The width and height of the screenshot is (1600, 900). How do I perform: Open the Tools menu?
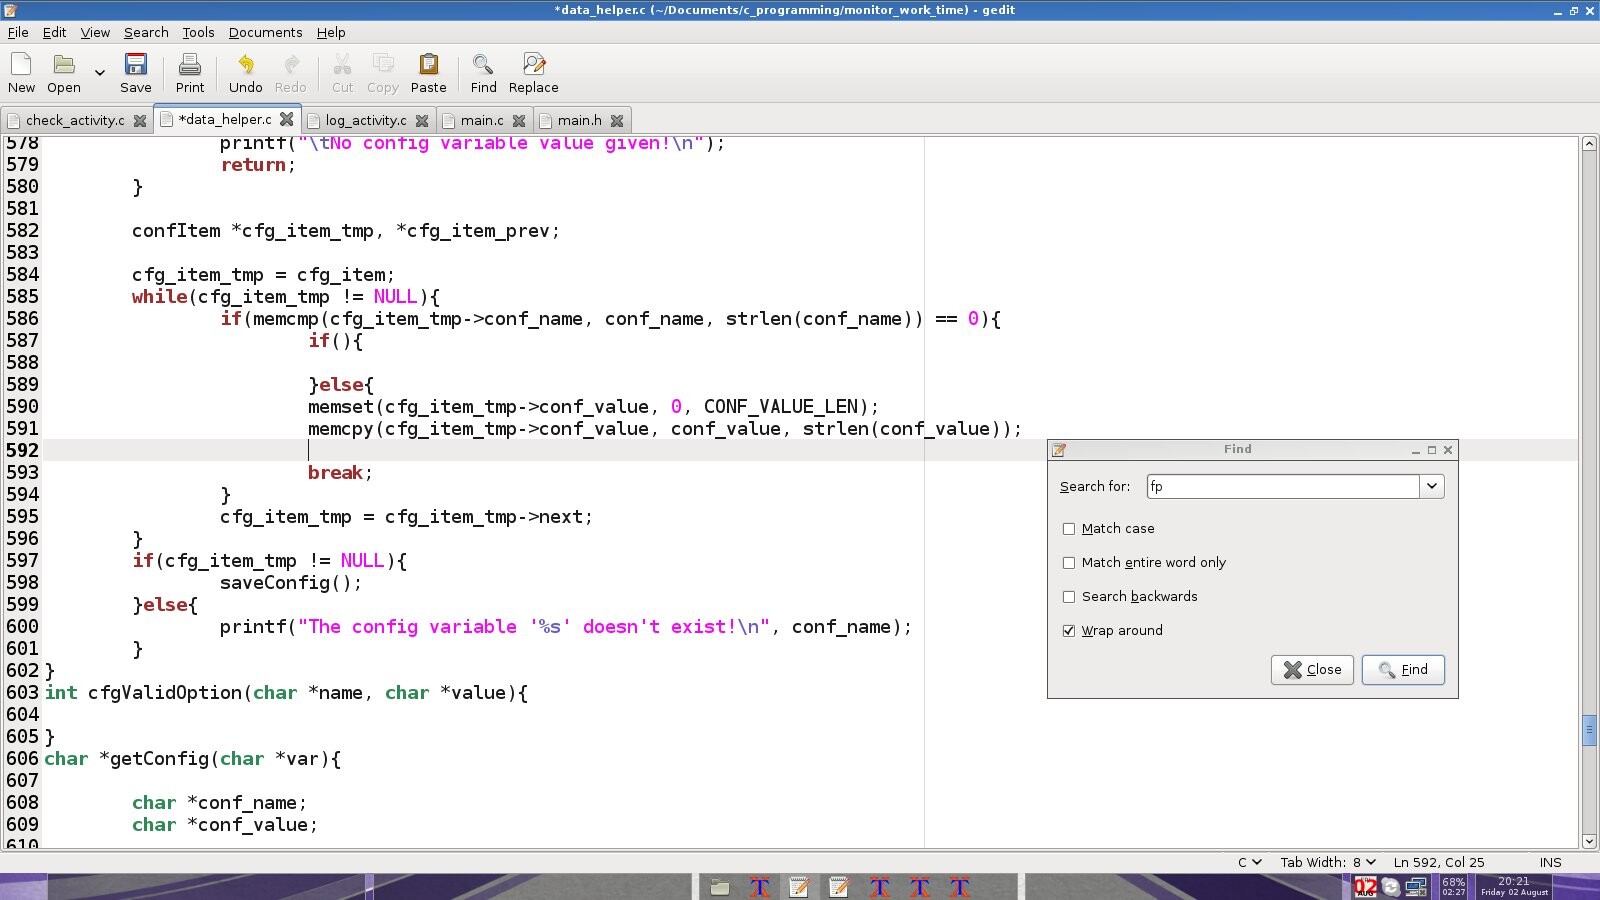198,32
